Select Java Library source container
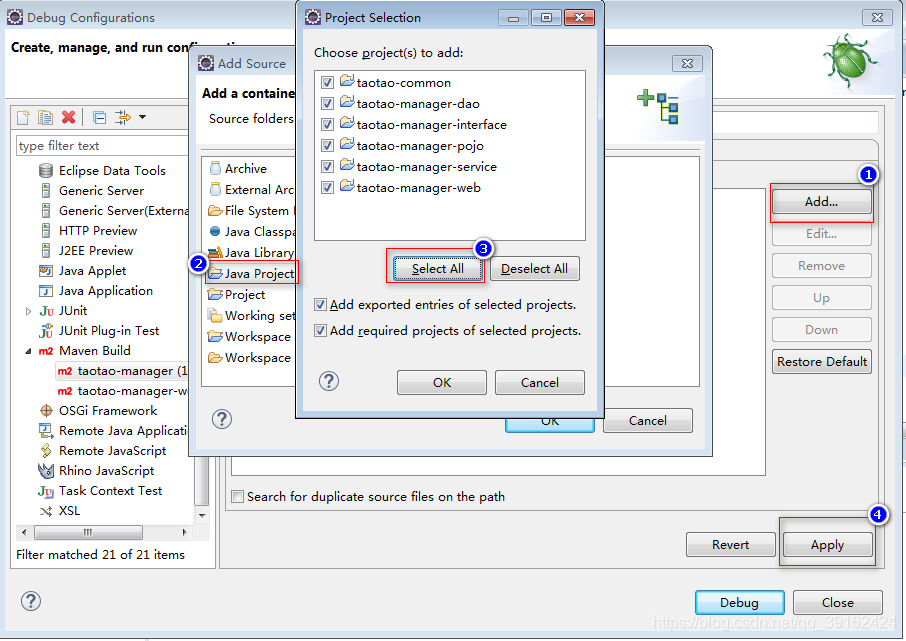 click(252, 253)
